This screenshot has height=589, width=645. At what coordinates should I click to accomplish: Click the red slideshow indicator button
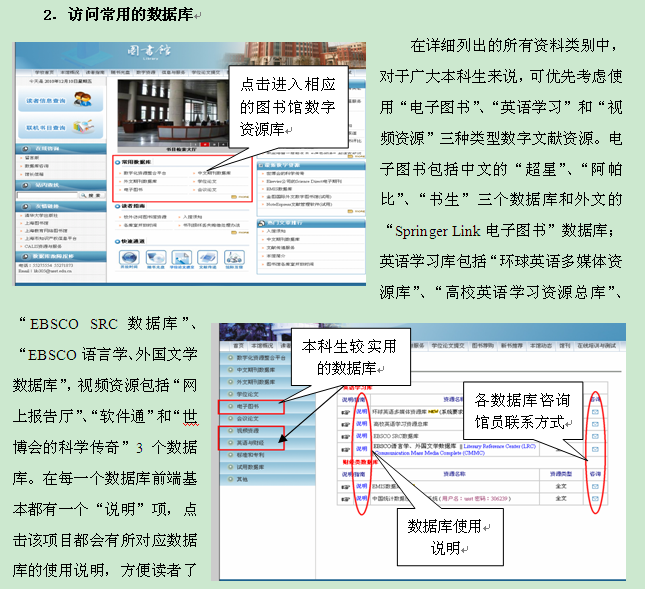205,144
